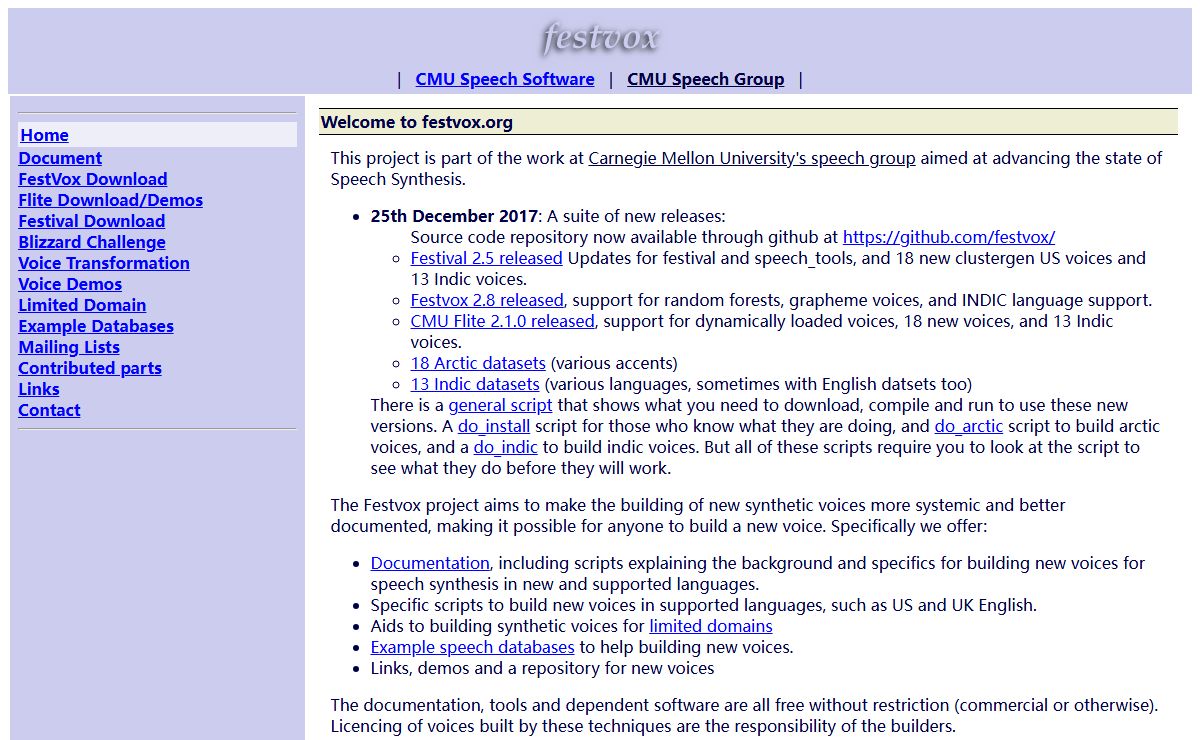Click the 'Welcome to festvox.org' heading
Viewport: 1200px width, 740px height.
coord(417,122)
